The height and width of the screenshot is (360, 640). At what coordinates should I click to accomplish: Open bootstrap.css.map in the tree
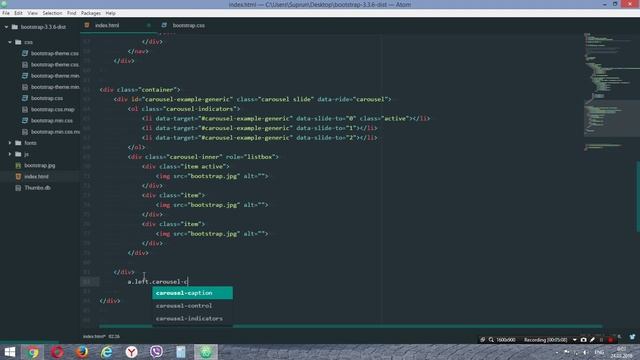53,109
